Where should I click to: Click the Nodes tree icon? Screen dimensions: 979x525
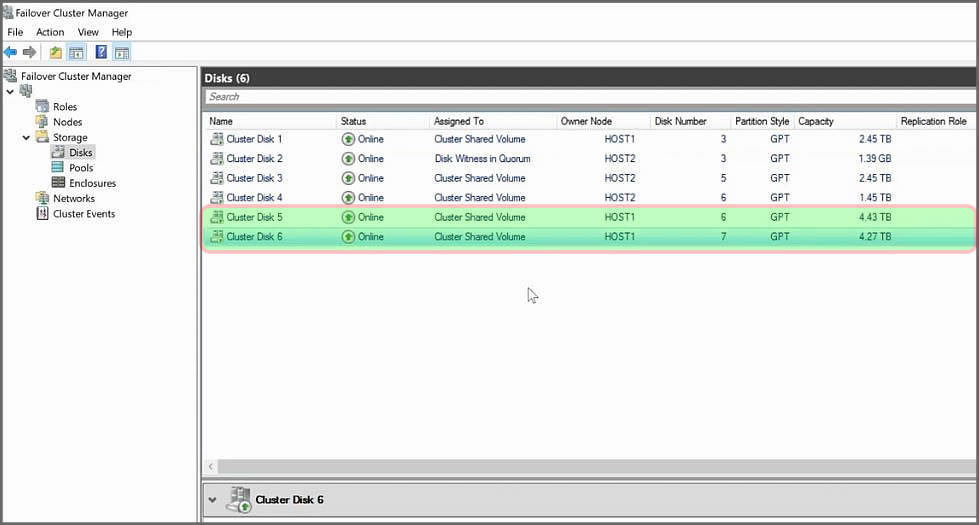(42, 122)
